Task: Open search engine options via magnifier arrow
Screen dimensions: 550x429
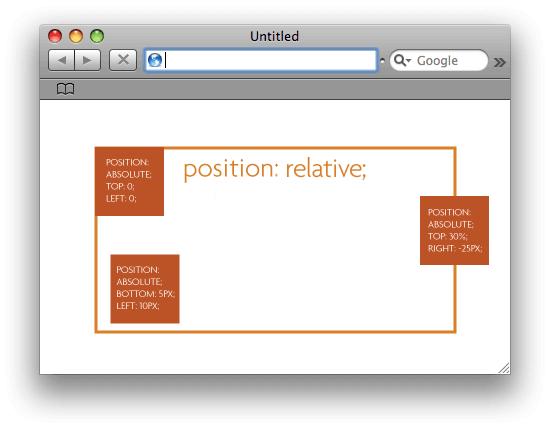Action: [402, 60]
